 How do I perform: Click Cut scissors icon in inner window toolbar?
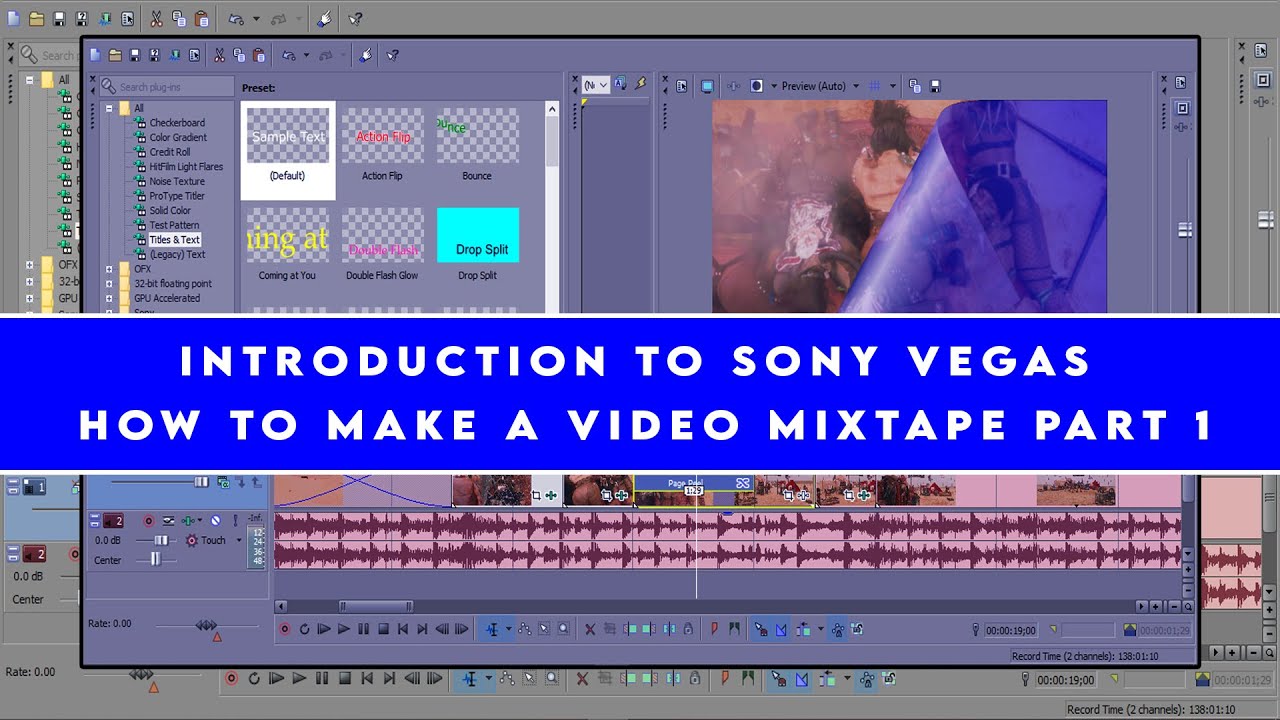(x=219, y=55)
